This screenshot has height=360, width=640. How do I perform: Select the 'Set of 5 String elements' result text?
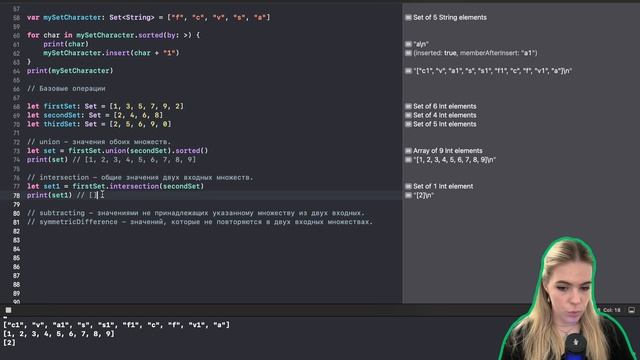pyautogui.click(x=450, y=18)
